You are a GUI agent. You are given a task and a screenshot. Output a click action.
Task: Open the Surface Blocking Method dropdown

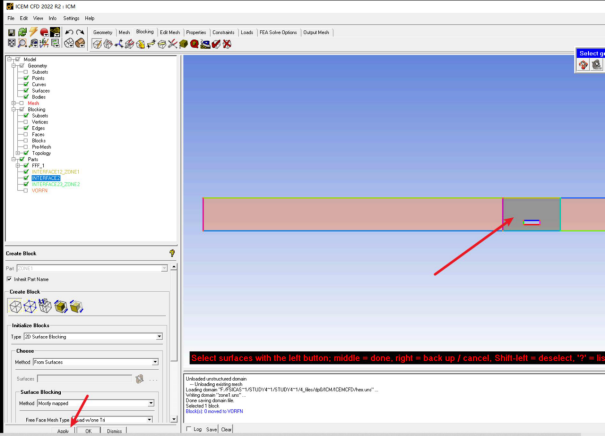pos(151,403)
